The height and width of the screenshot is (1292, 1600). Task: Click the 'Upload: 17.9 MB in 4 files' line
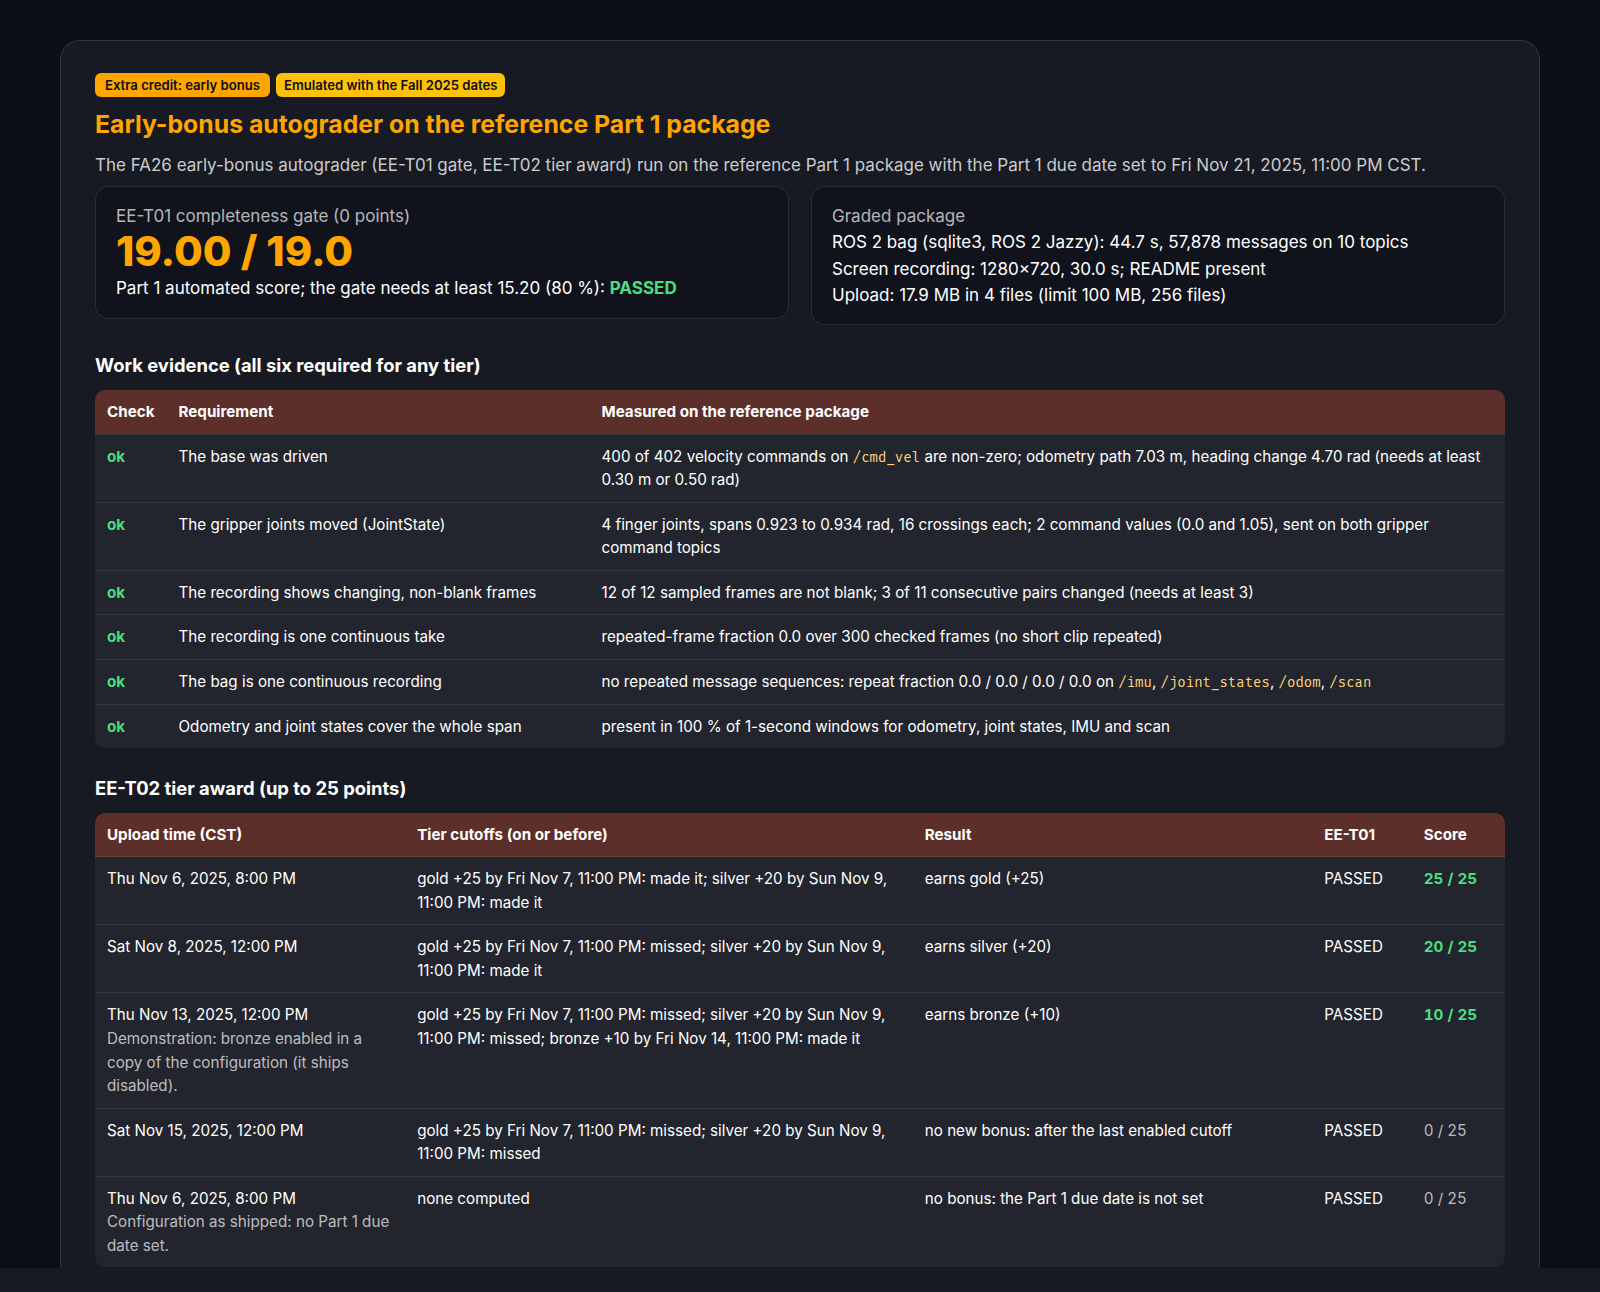tap(1028, 295)
